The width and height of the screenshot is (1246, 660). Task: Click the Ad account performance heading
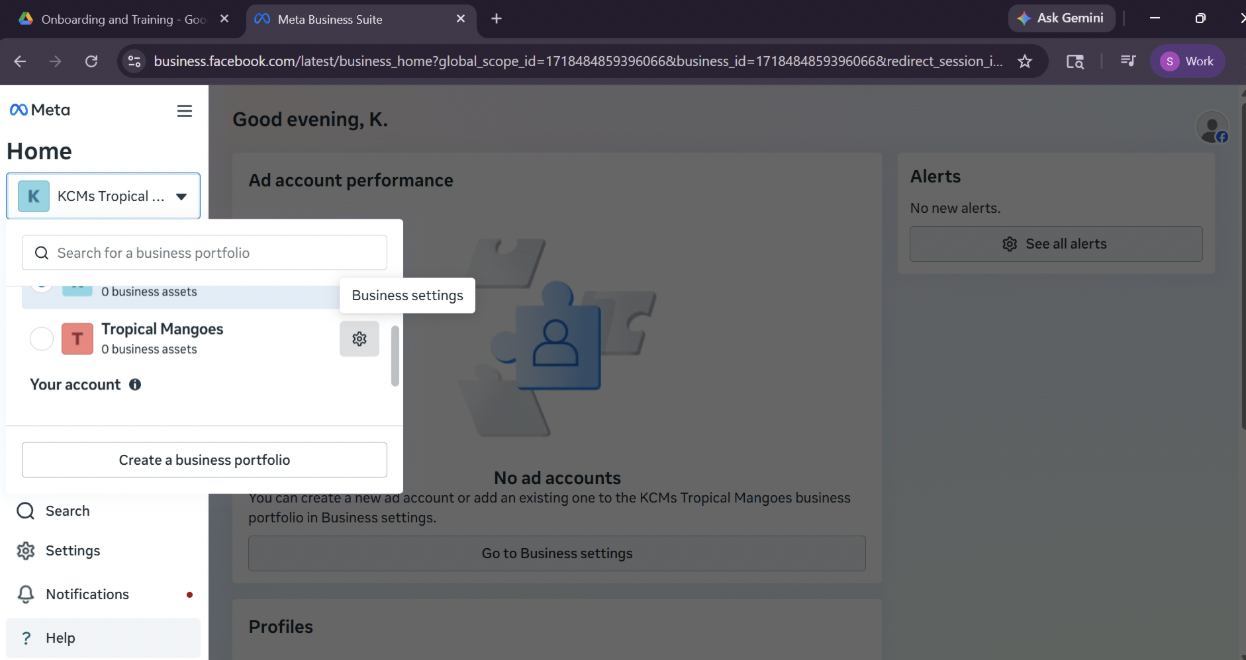point(351,181)
